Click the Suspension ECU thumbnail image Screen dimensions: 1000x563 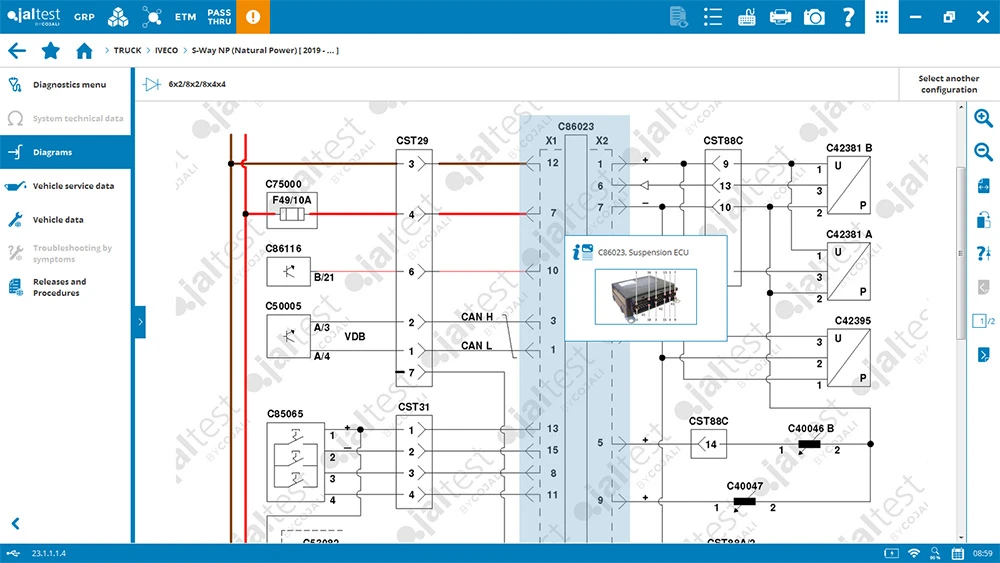pos(645,296)
